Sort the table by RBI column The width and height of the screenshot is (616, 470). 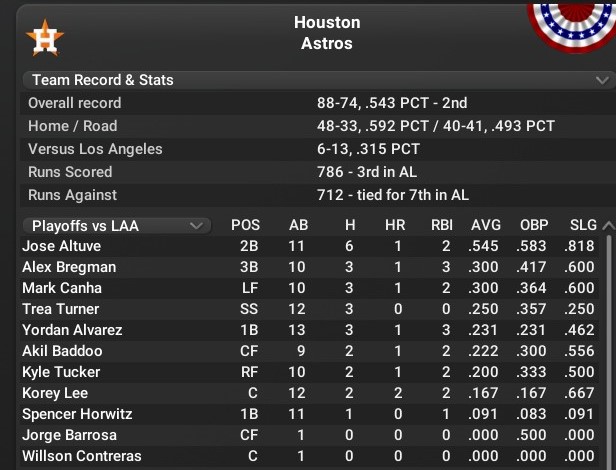(x=440, y=226)
